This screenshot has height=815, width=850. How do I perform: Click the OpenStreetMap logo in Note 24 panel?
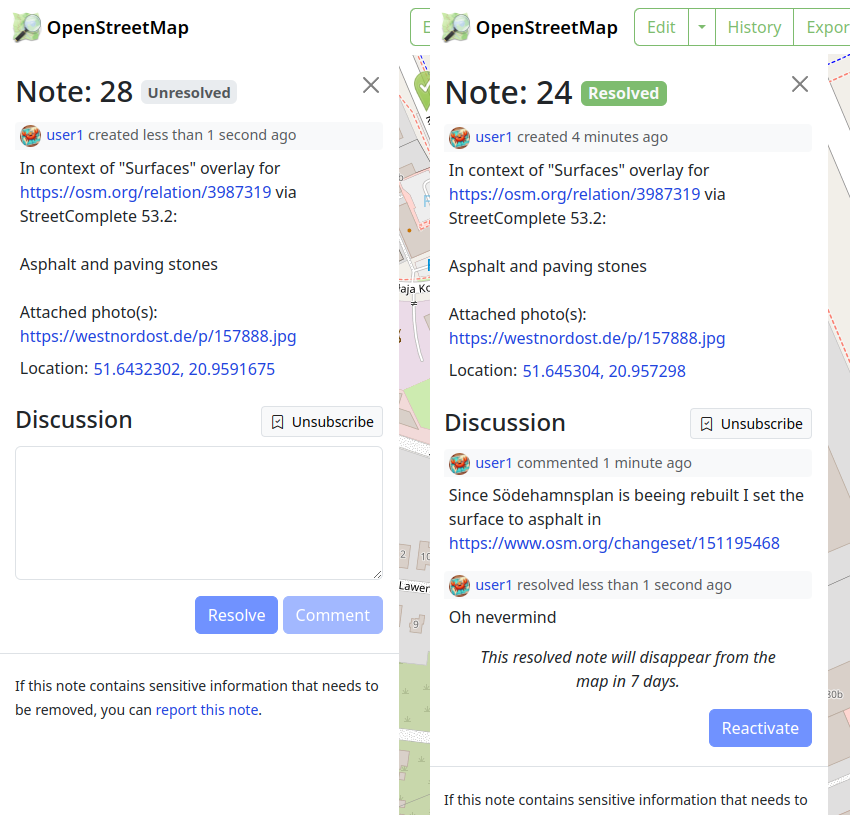point(456,27)
